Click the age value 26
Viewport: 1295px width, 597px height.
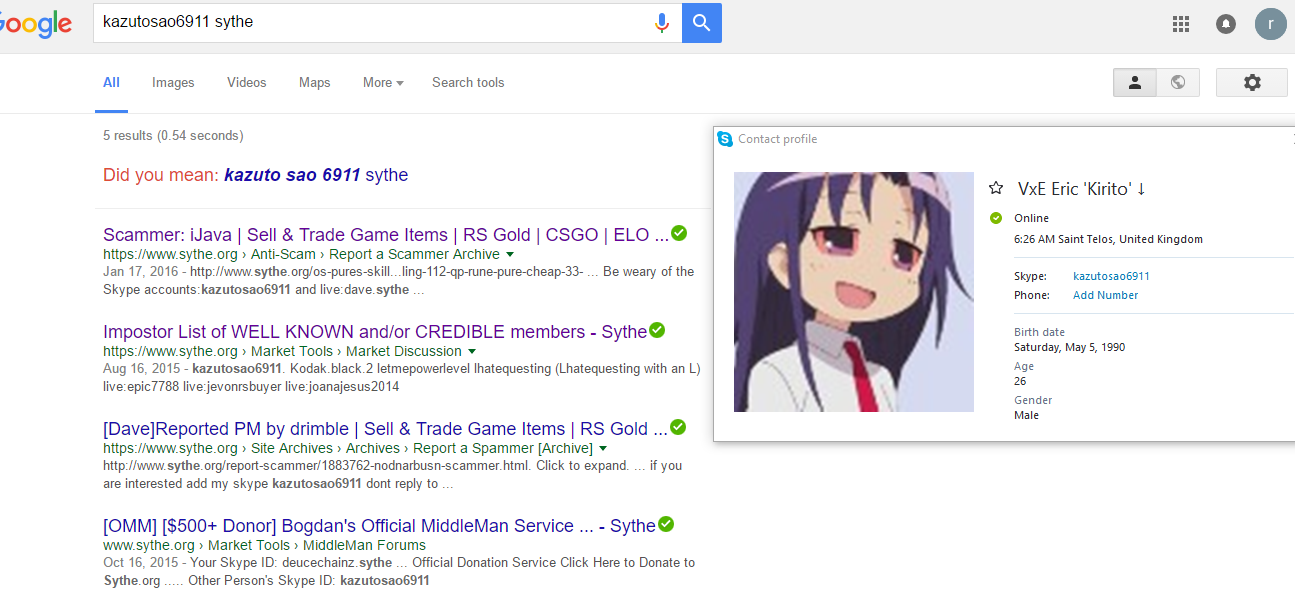click(1020, 381)
